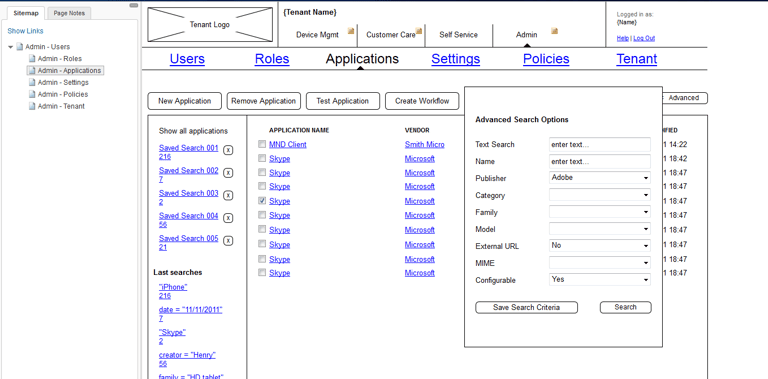Click the Admin - Tenant page icon

click(32, 106)
